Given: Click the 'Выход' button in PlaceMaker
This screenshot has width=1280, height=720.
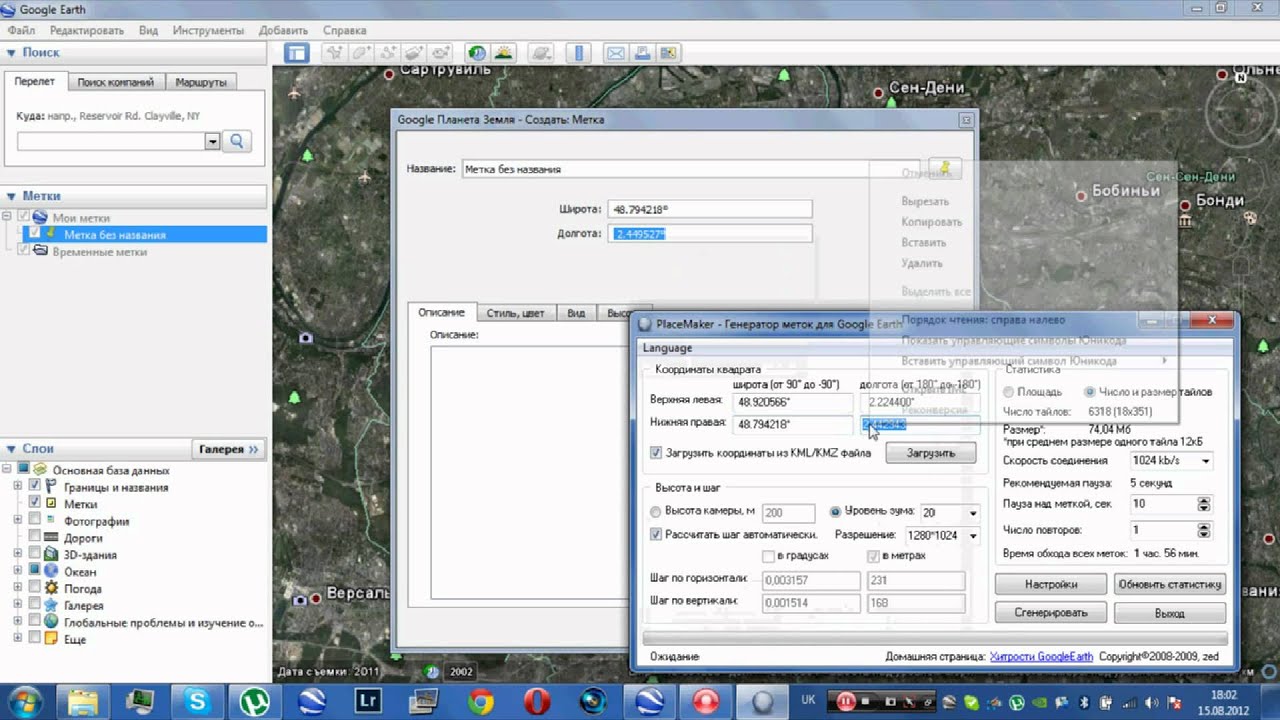Looking at the screenshot, I should coord(1170,612).
